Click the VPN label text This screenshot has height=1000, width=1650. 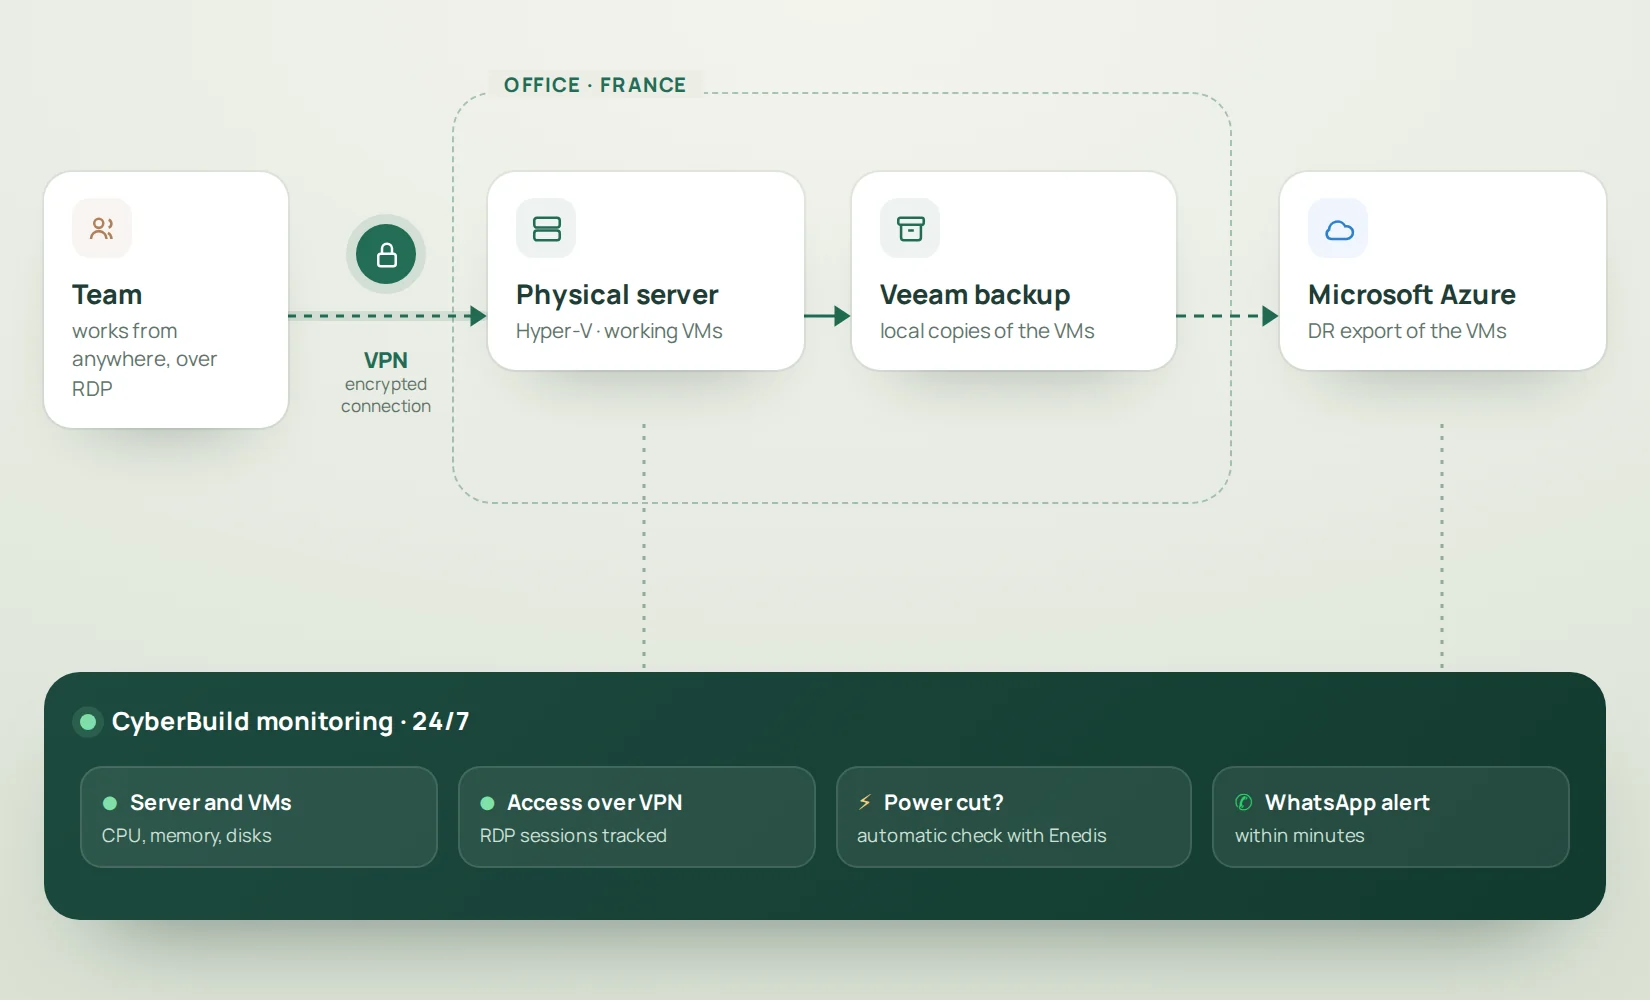pyautogui.click(x=386, y=360)
